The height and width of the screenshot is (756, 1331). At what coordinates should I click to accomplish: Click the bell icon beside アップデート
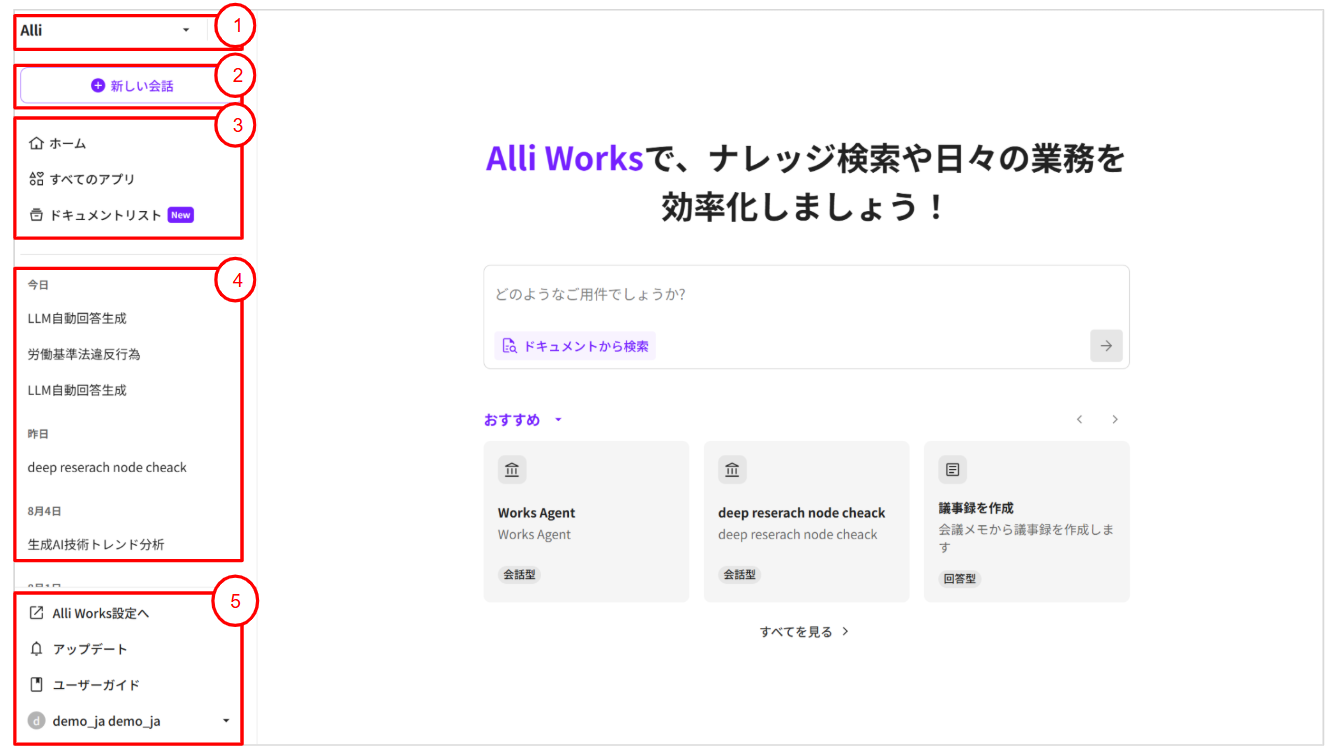[x=37, y=649]
